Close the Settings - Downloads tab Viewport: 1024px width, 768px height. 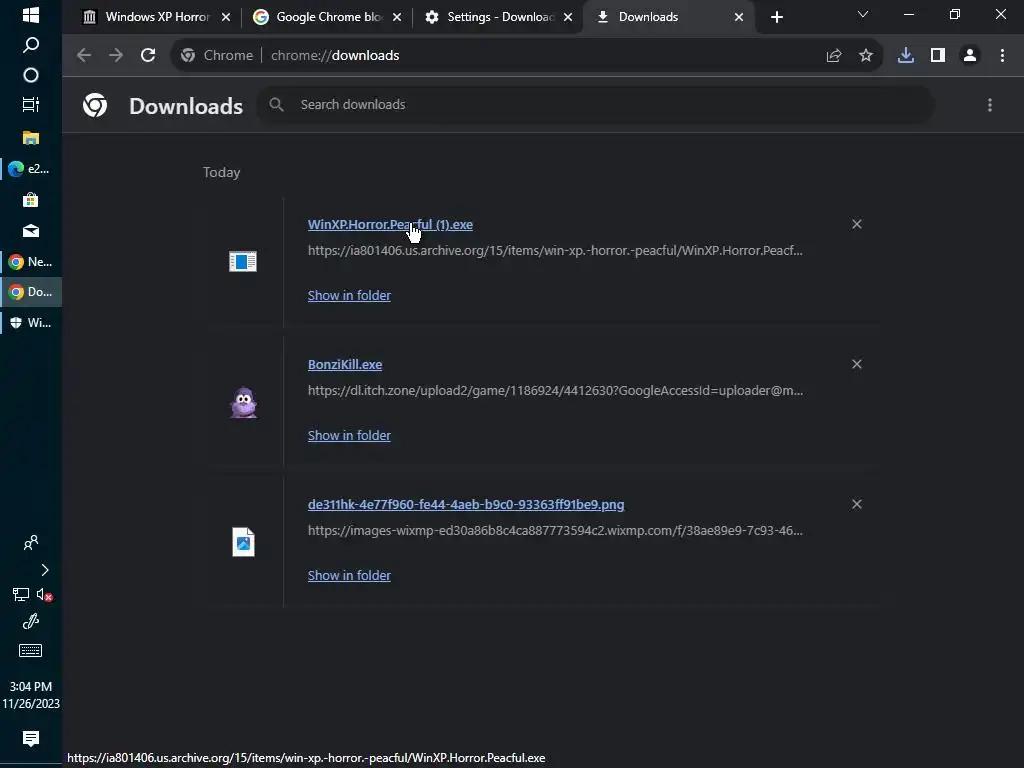pyautogui.click(x=568, y=17)
